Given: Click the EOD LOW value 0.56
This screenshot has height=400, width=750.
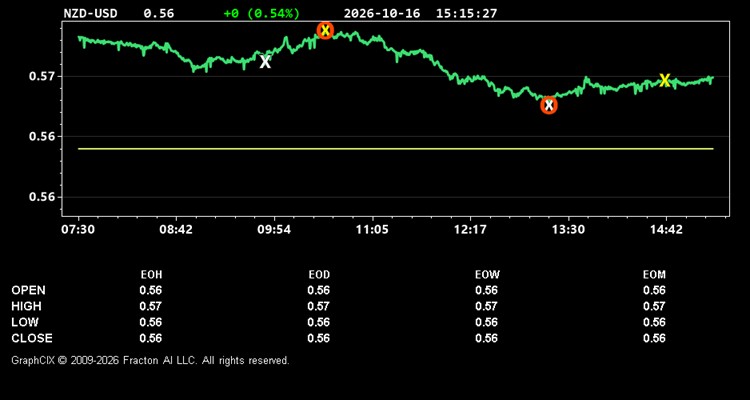Looking at the screenshot, I should 319,322.
